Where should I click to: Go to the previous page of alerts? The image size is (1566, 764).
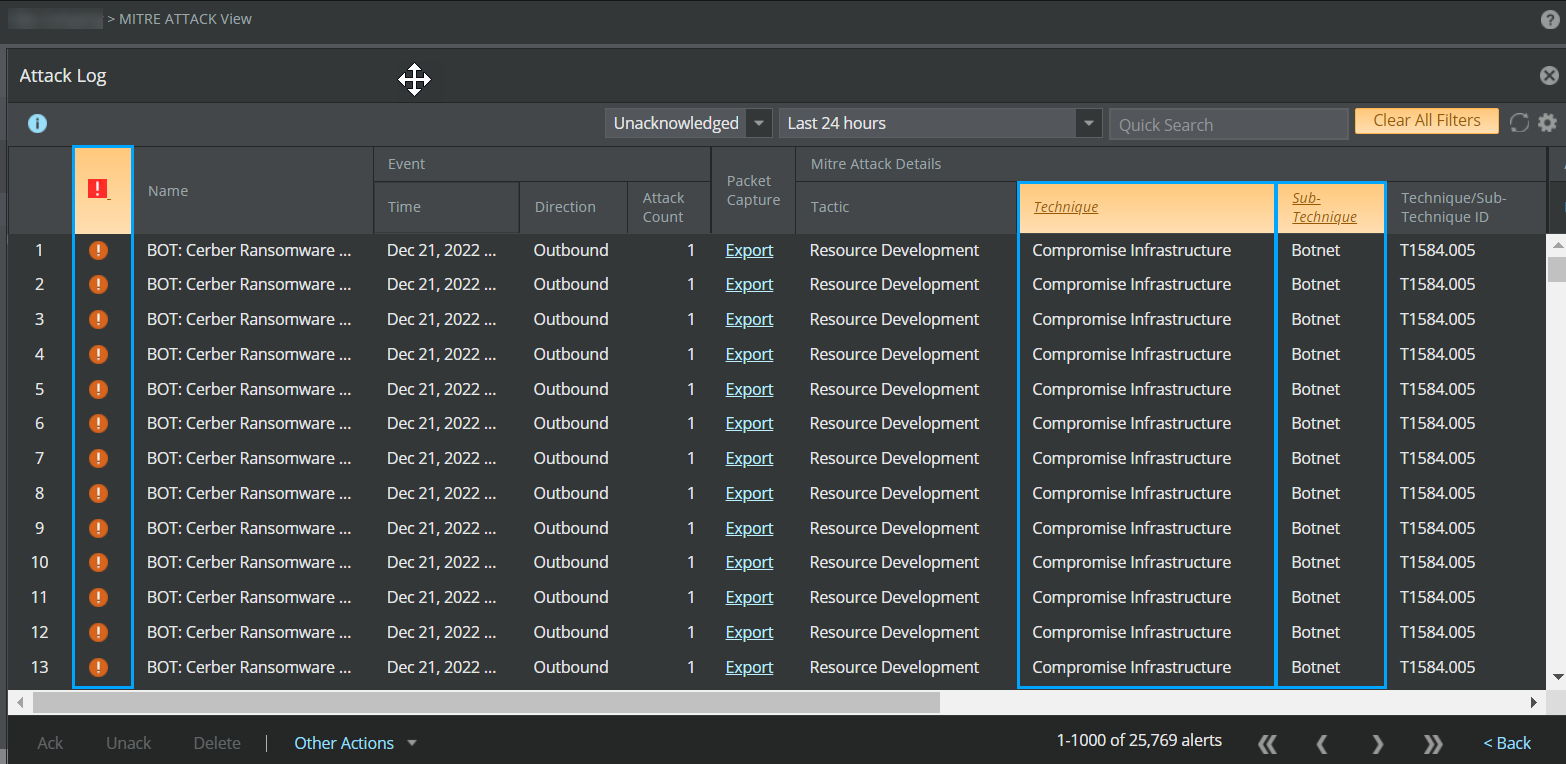click(x=1322, y=743)
